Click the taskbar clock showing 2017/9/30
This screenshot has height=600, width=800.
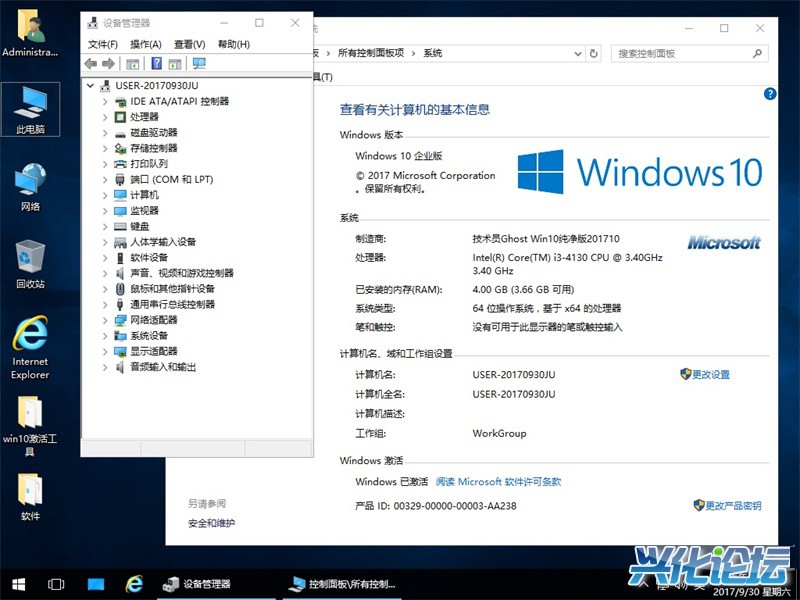751,592
